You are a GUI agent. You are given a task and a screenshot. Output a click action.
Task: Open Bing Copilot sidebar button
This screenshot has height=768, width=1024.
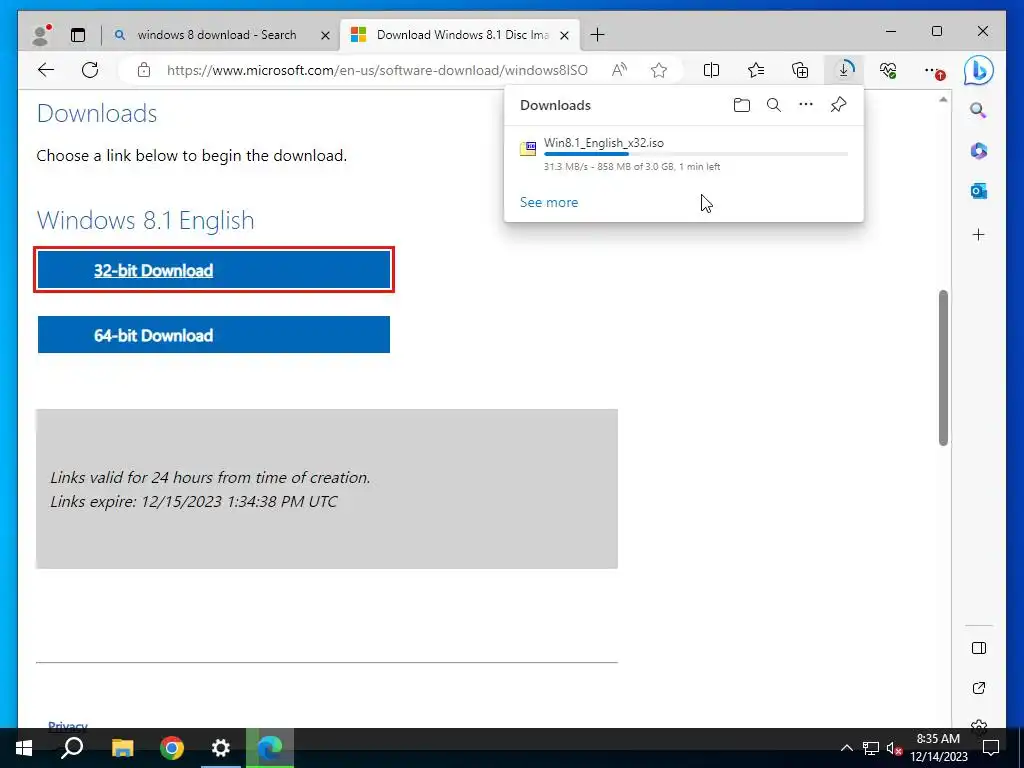tap(978, 70)
